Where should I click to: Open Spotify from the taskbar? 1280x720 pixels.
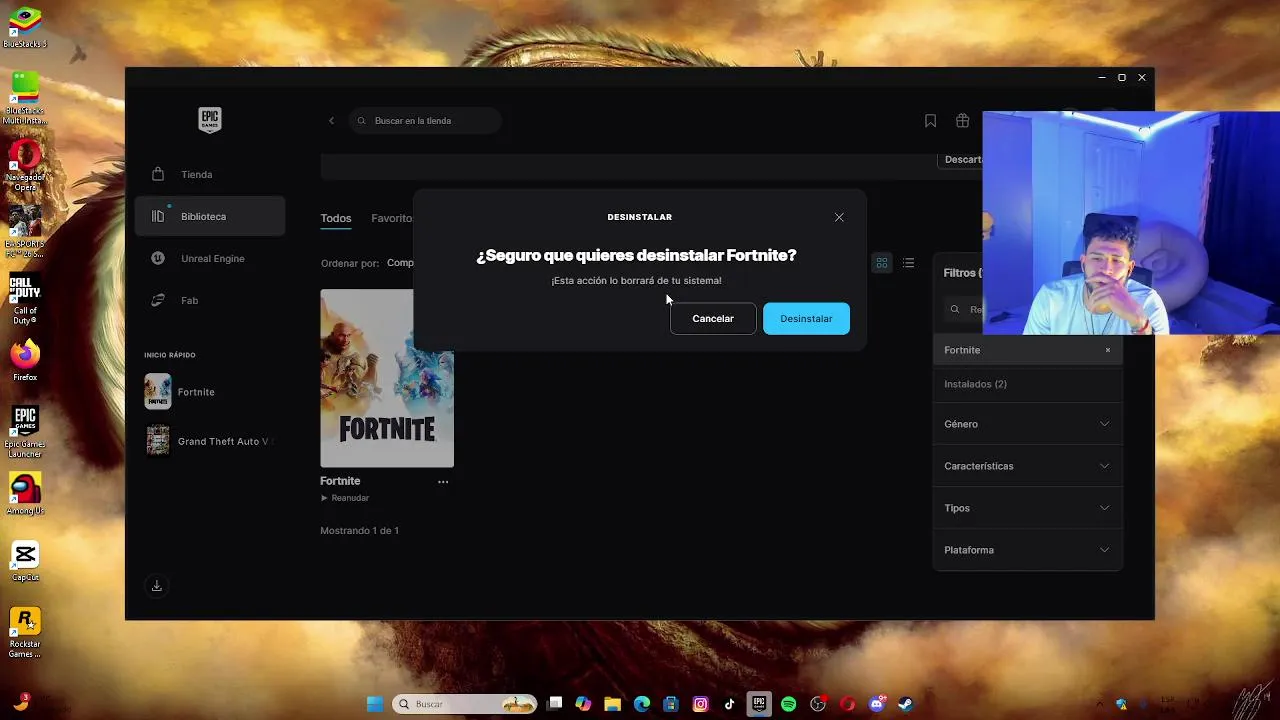[x=788, y=704]
